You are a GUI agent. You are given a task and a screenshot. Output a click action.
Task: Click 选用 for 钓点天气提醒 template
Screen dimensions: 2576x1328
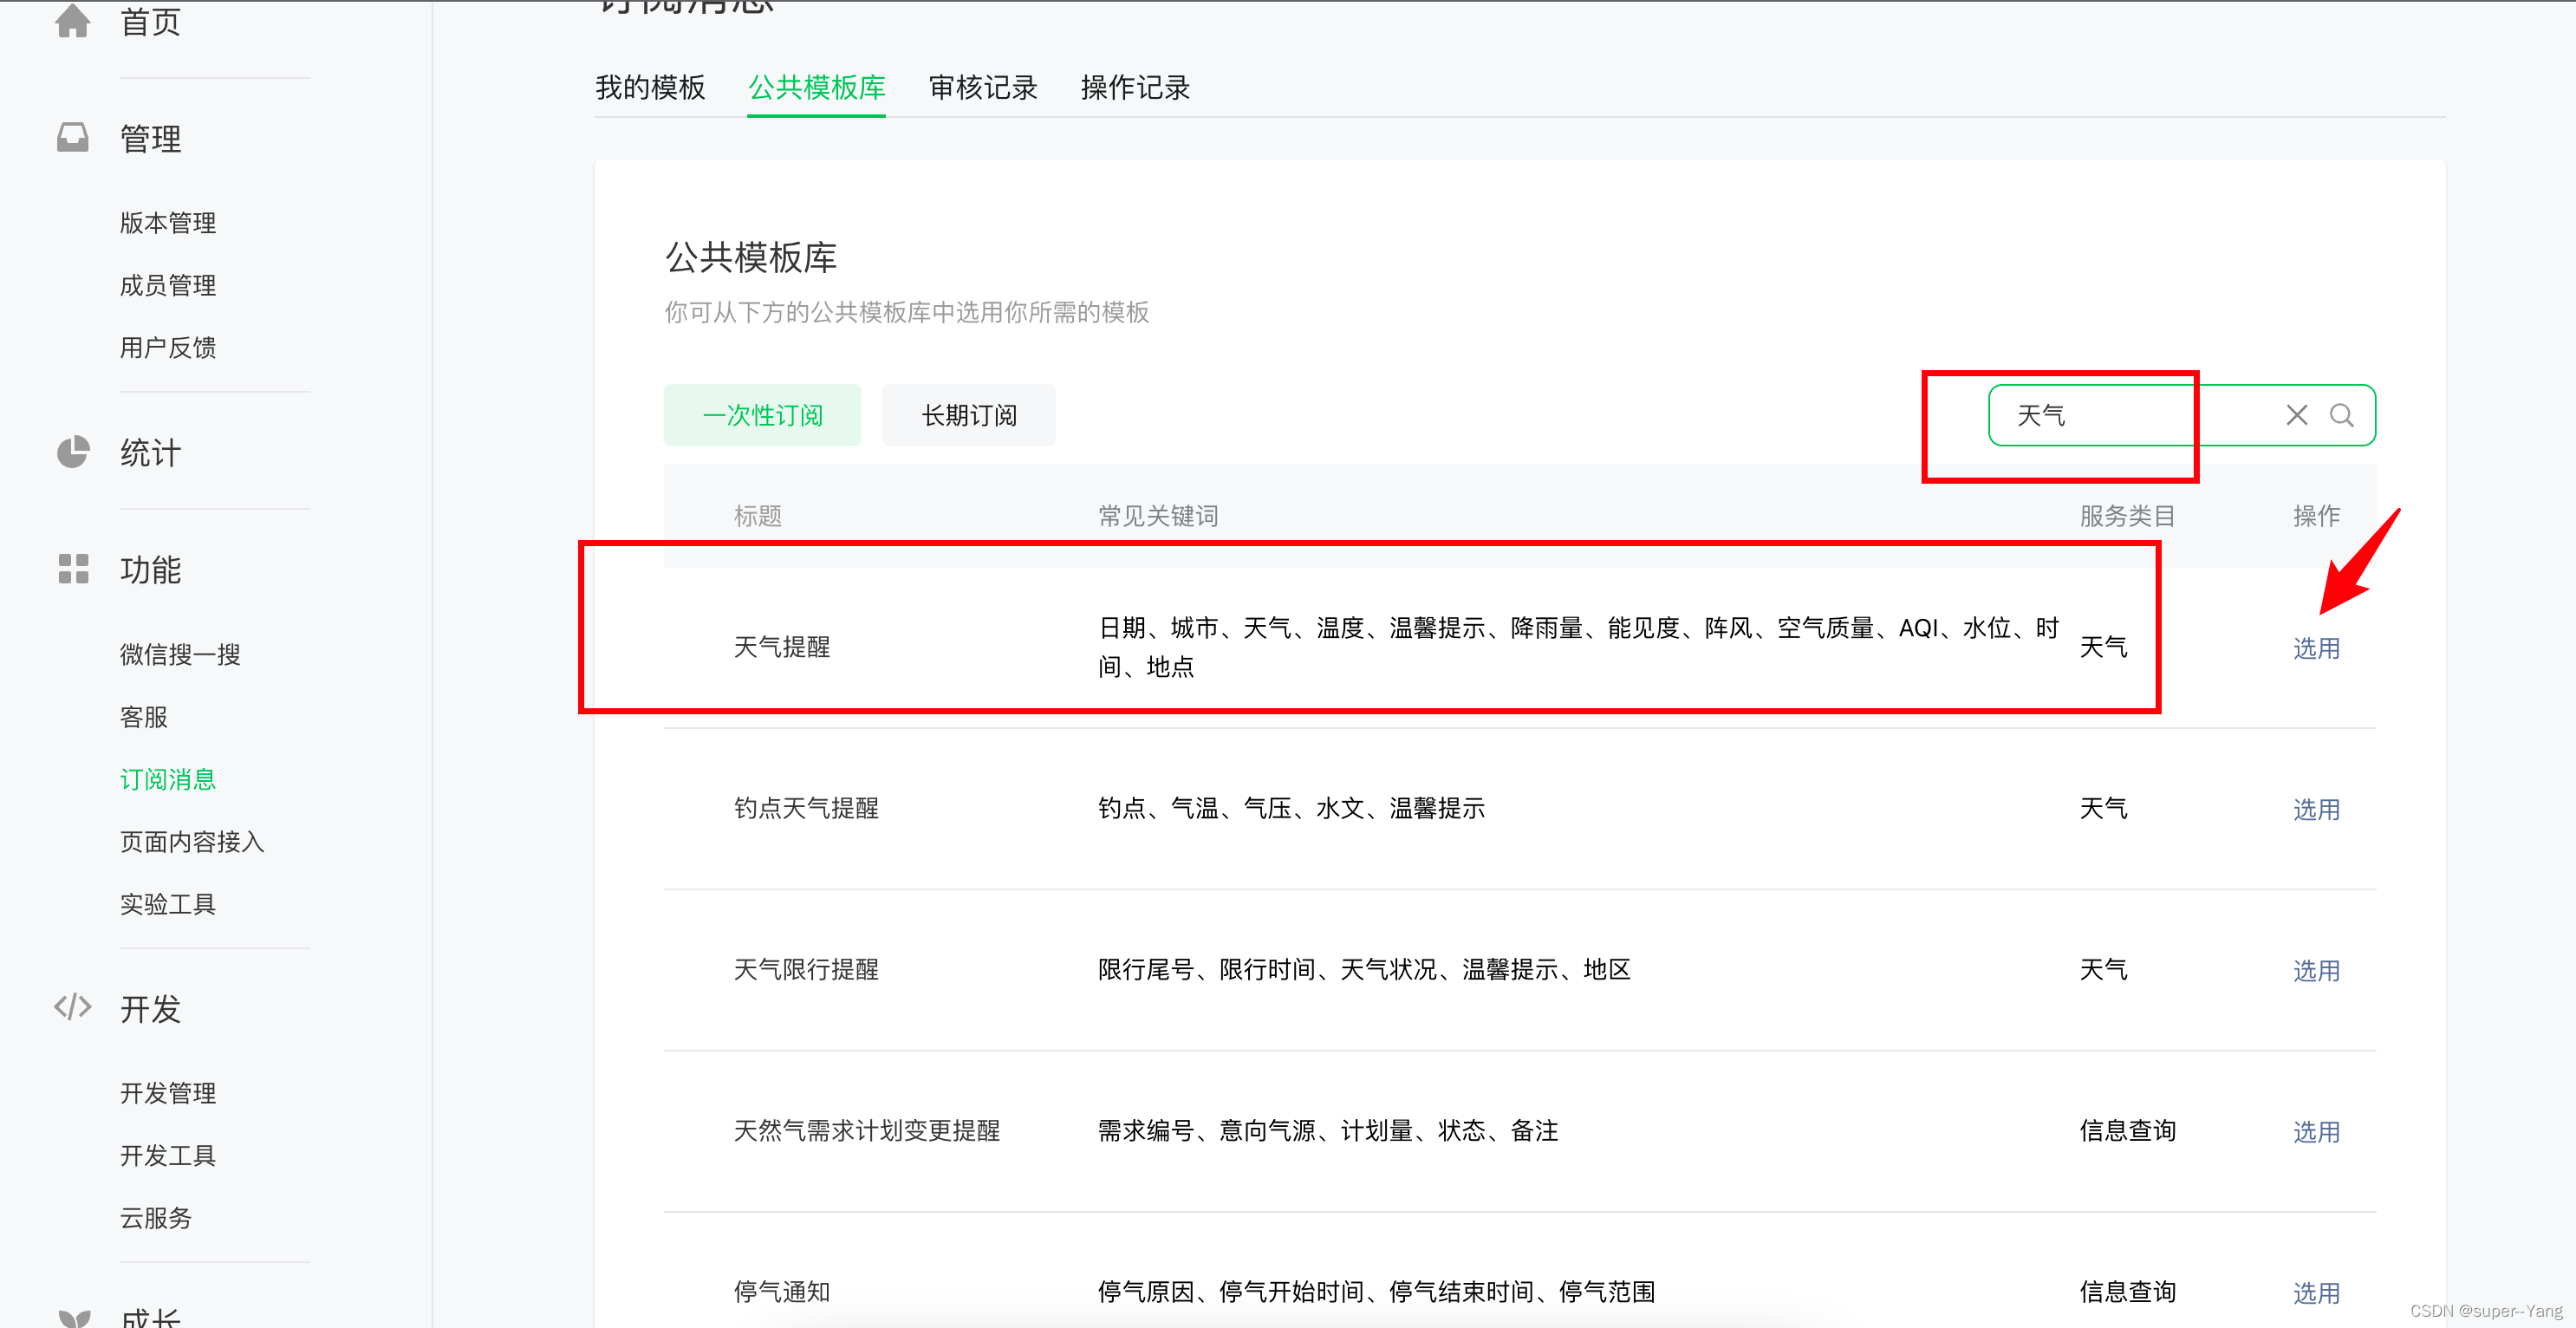click(2316, 809)
